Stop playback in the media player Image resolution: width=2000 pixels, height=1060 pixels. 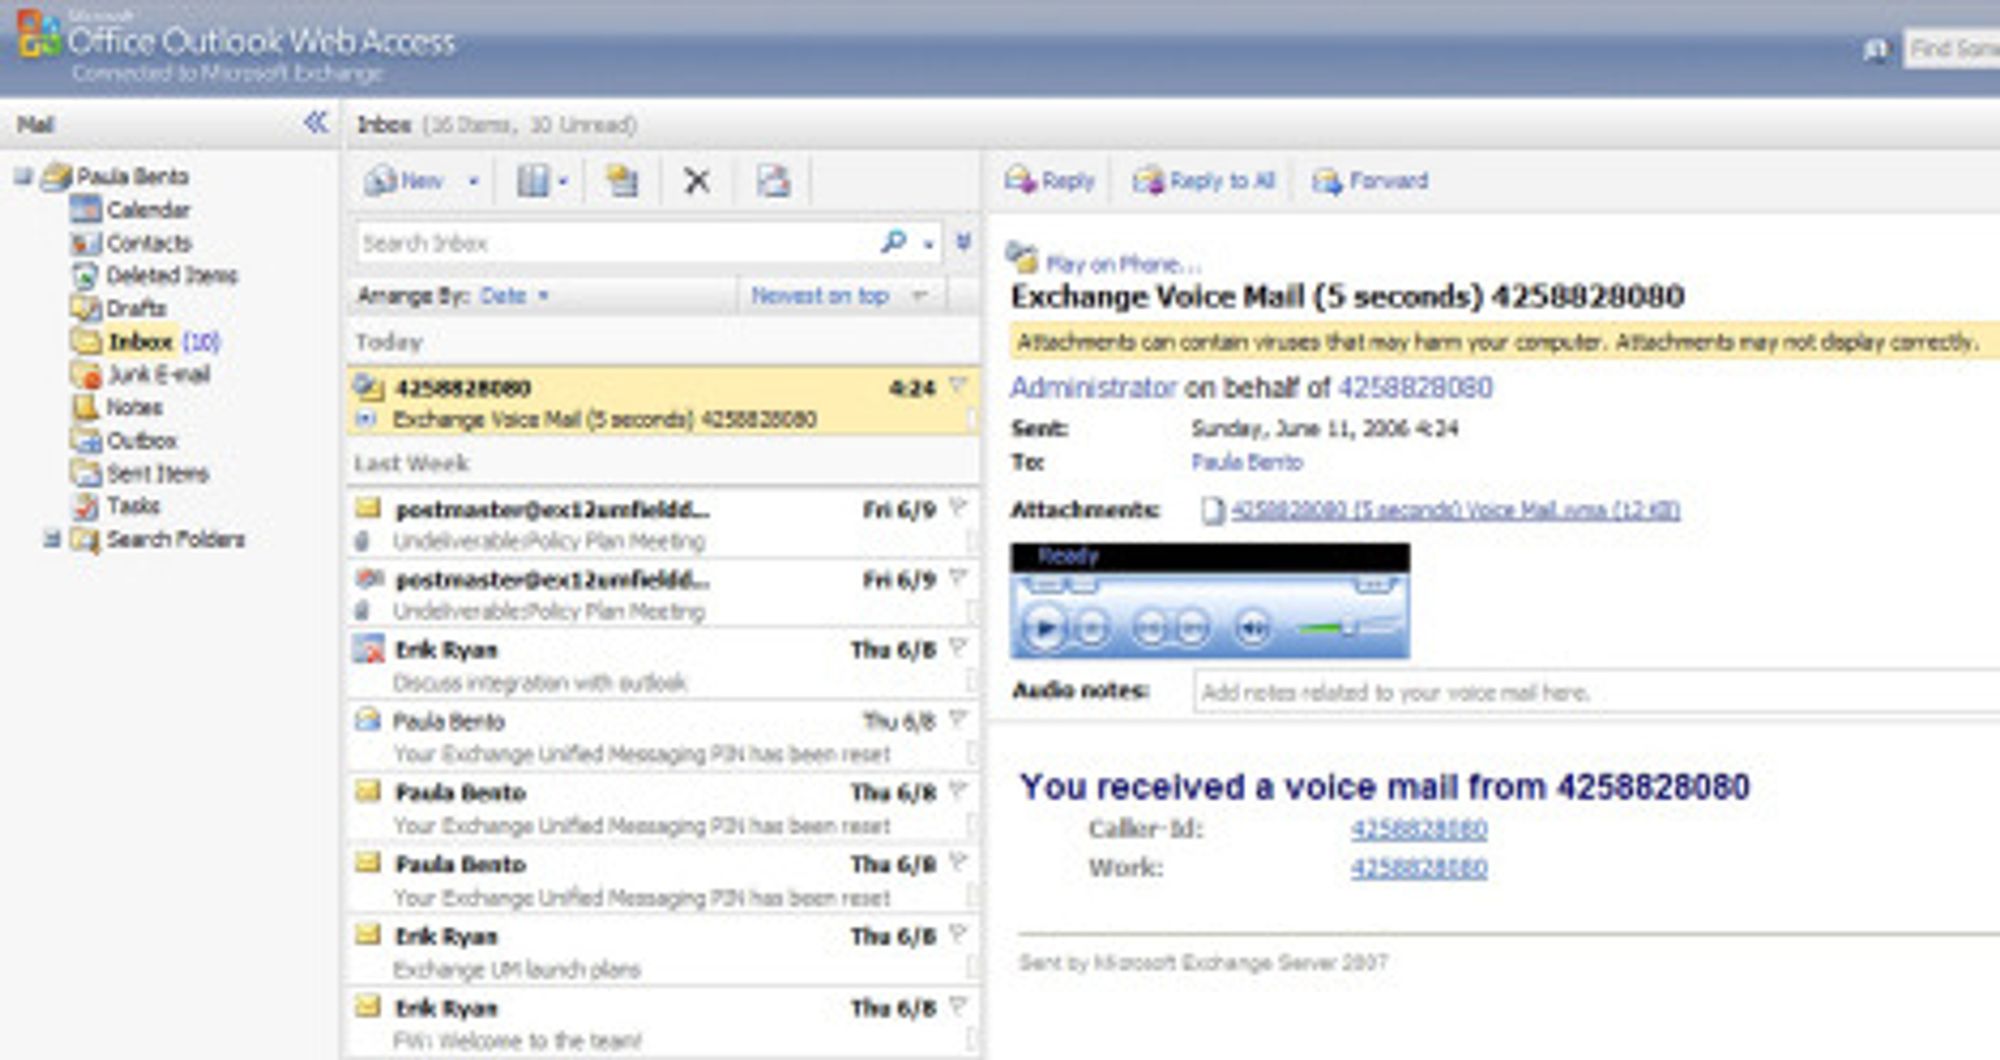click(x=1091, y=629)
